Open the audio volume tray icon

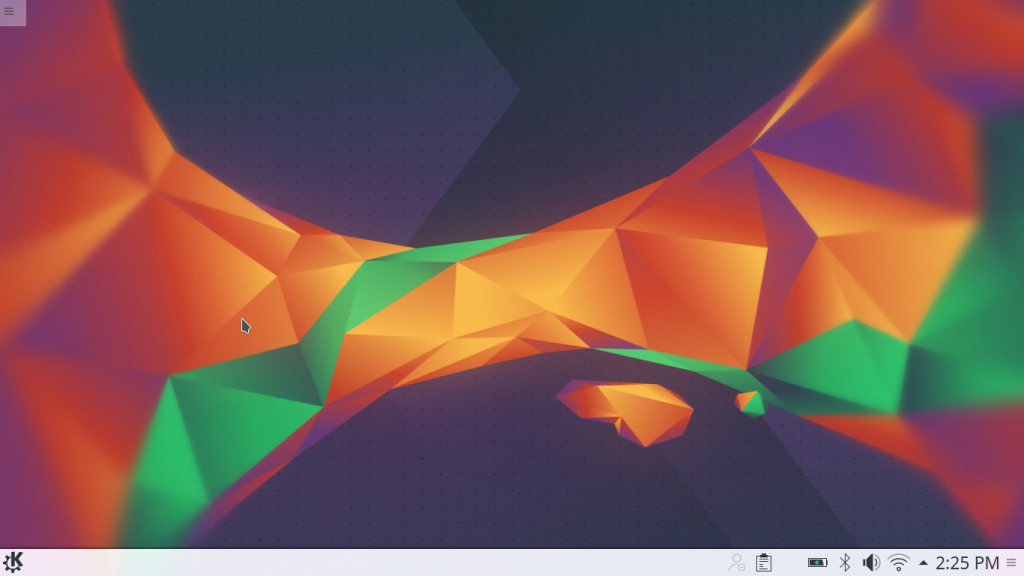coord(871,562)
